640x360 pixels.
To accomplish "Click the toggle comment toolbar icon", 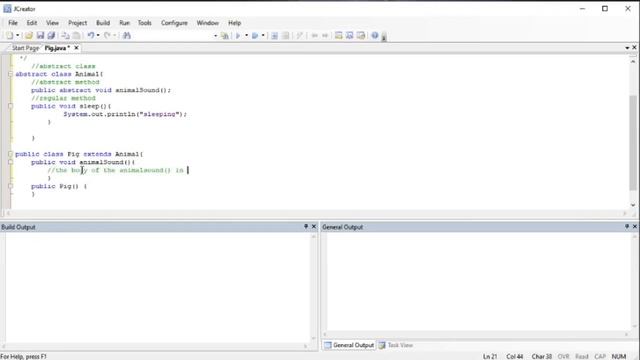I will [x=299, y=36].
